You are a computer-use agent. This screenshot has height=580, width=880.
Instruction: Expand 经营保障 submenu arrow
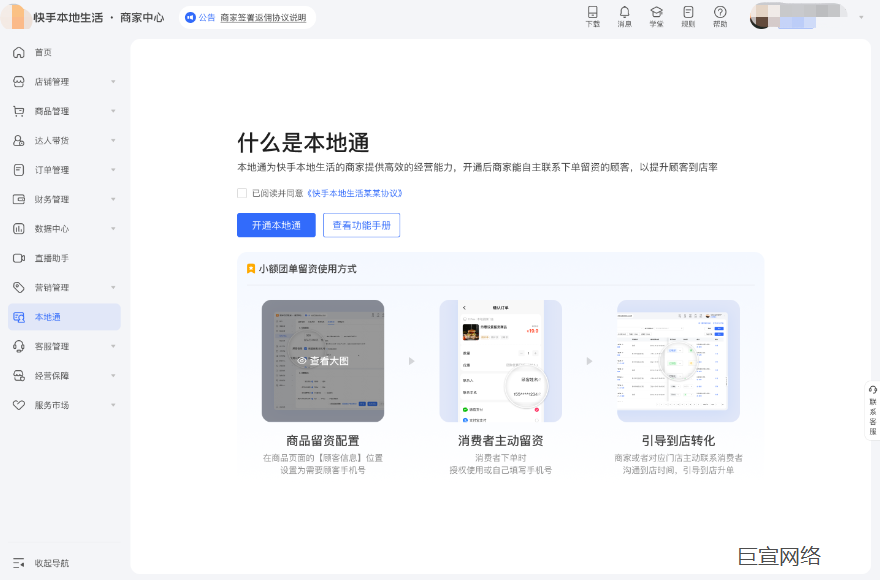113,376
